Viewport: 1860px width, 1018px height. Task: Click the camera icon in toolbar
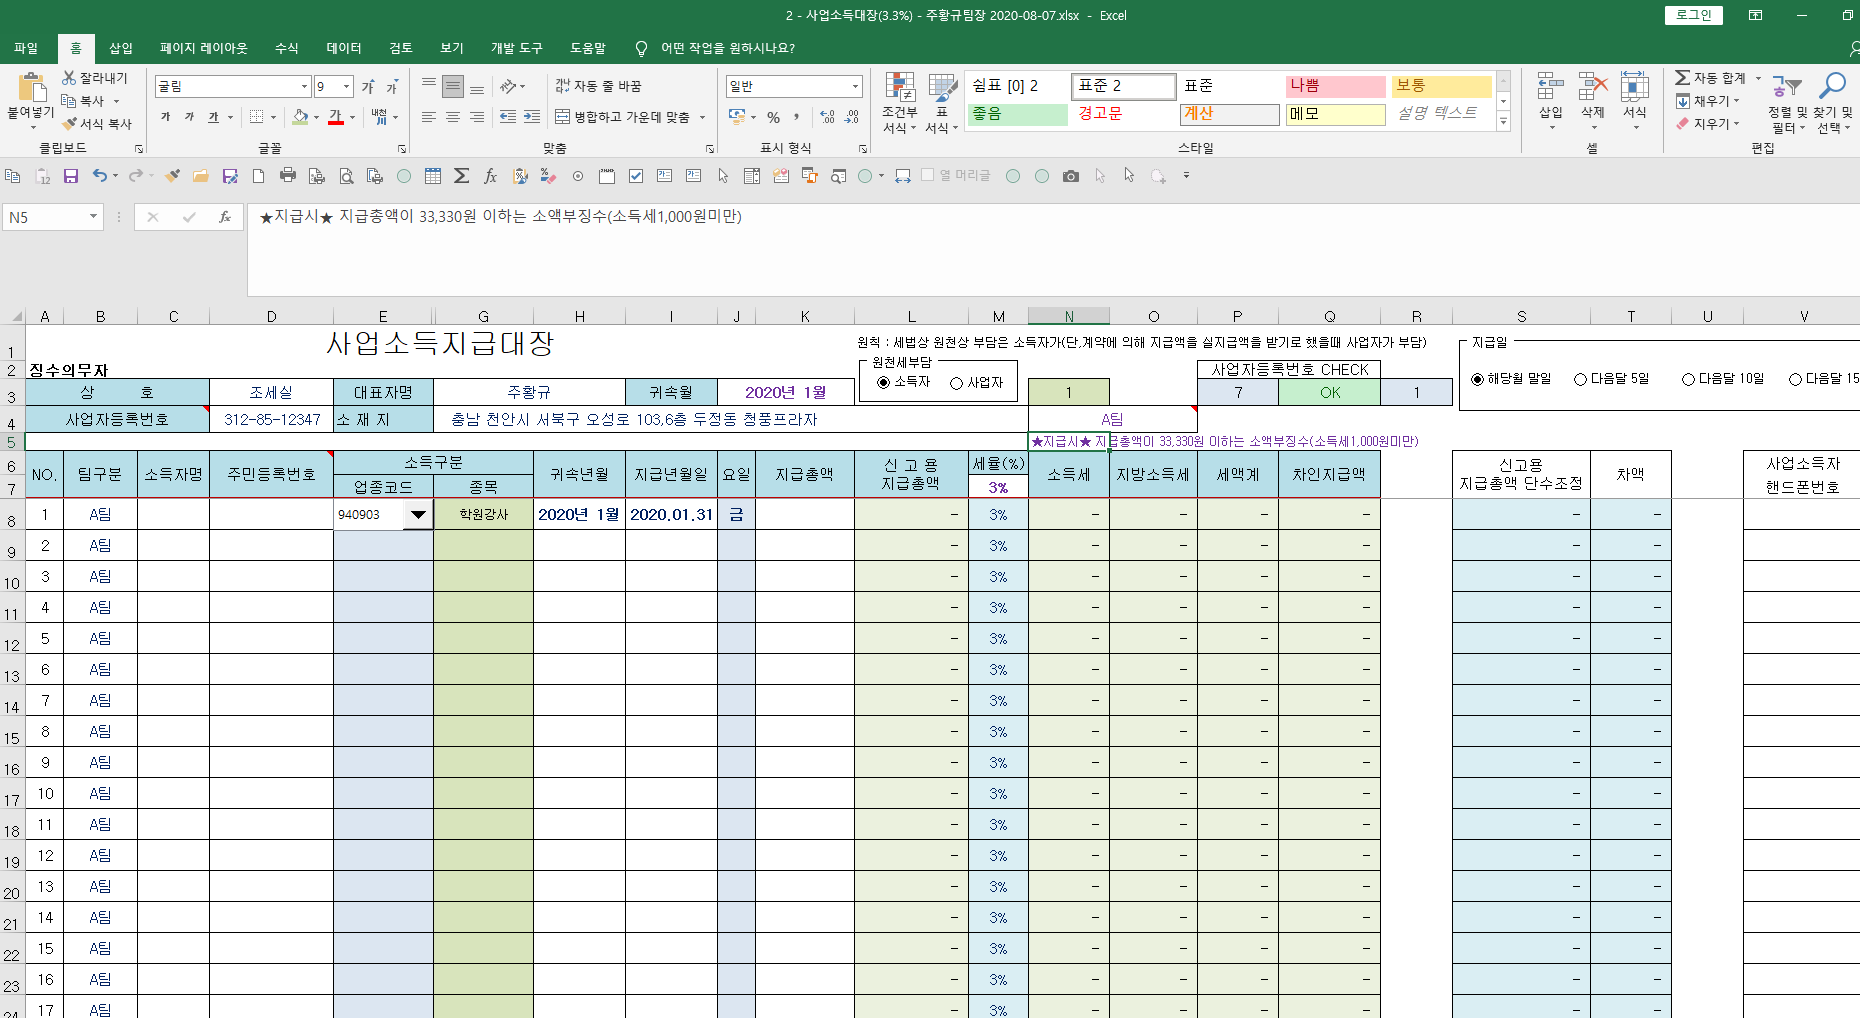(1071, 176)
